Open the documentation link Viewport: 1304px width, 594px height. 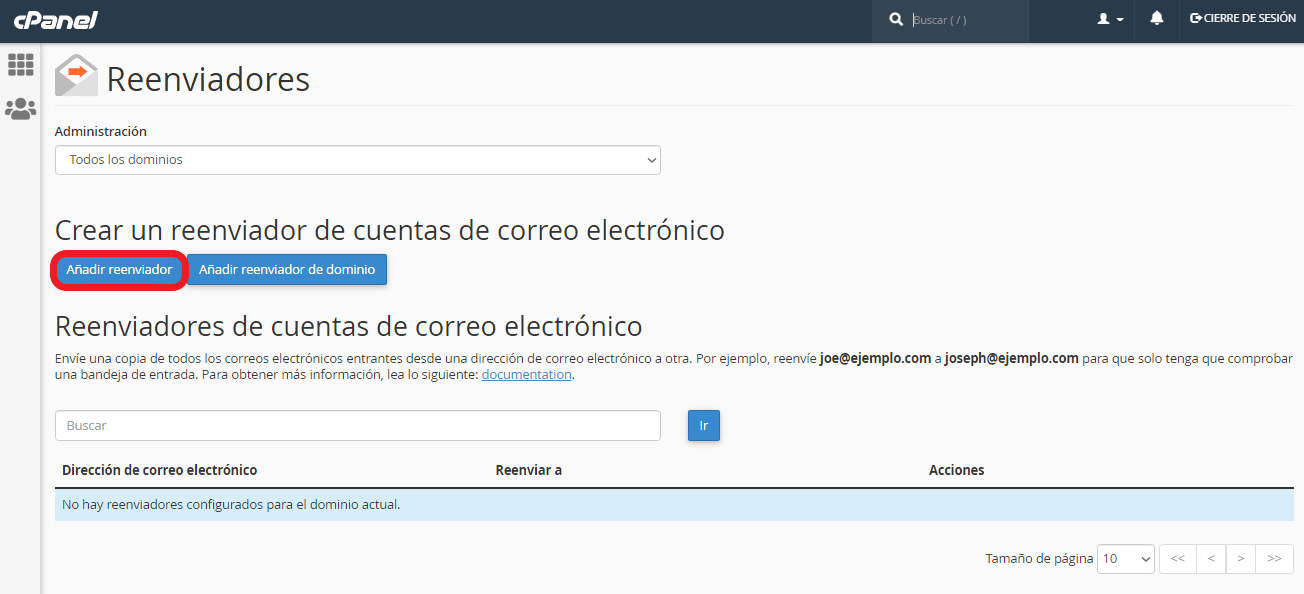click(526, 375)
